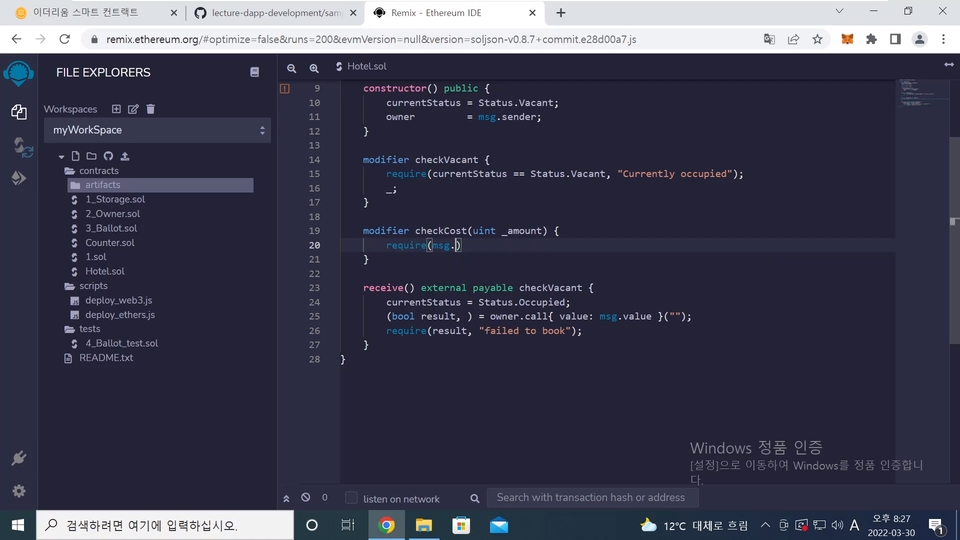The width and height of the screenshot is (960, 540).
Task: Open deploy_web3.js script
Action: (118, 300)
